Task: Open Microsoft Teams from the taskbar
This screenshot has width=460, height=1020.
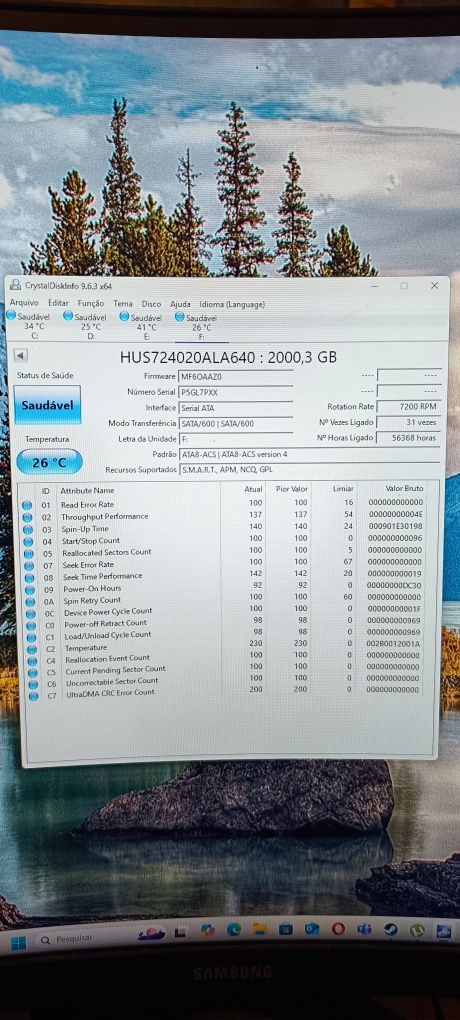Action: tap(364, 929)
